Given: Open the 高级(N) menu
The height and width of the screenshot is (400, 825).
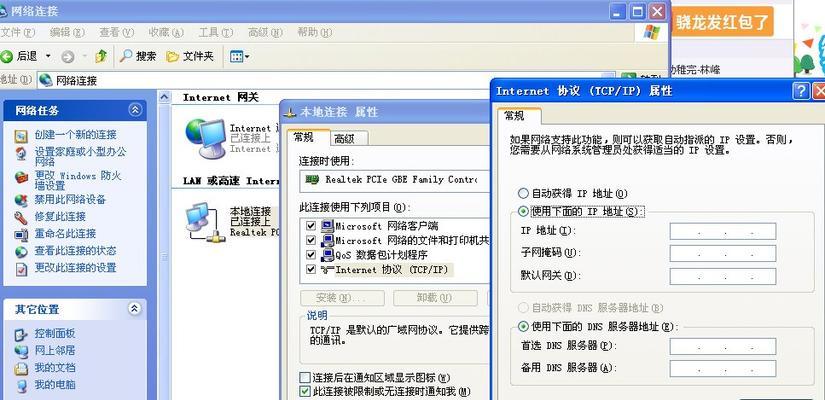Looking at the screenshot, I should coord(265,32).
